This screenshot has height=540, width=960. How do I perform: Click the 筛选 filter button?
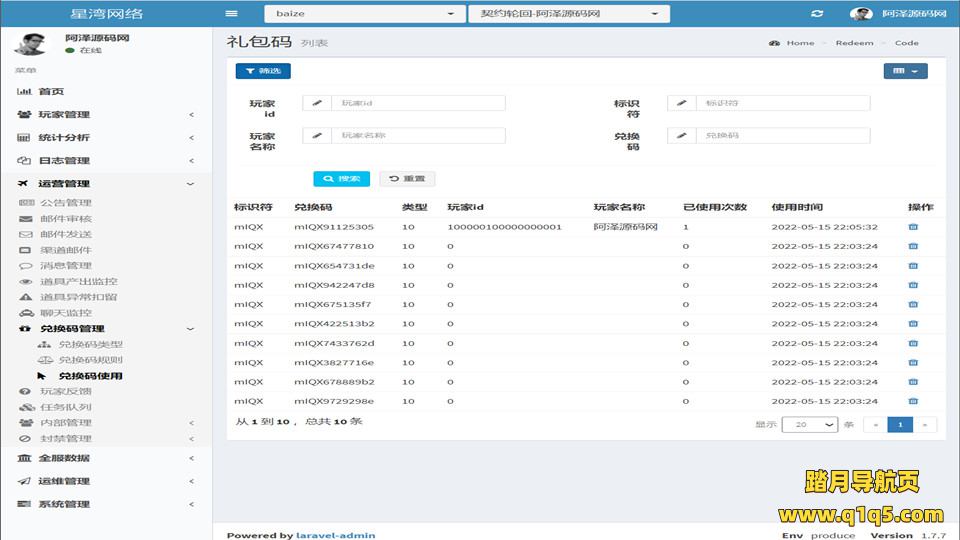tap(263, 71)
